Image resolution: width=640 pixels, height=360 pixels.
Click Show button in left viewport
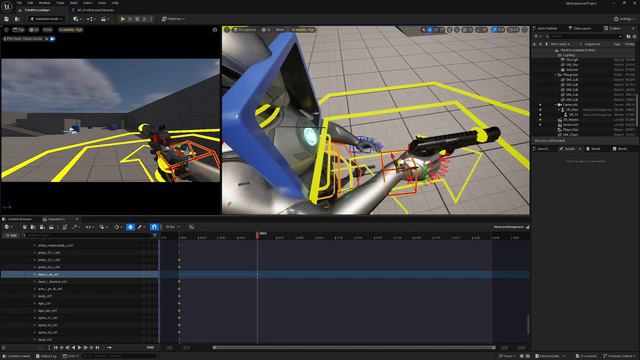tap(48, 30)
